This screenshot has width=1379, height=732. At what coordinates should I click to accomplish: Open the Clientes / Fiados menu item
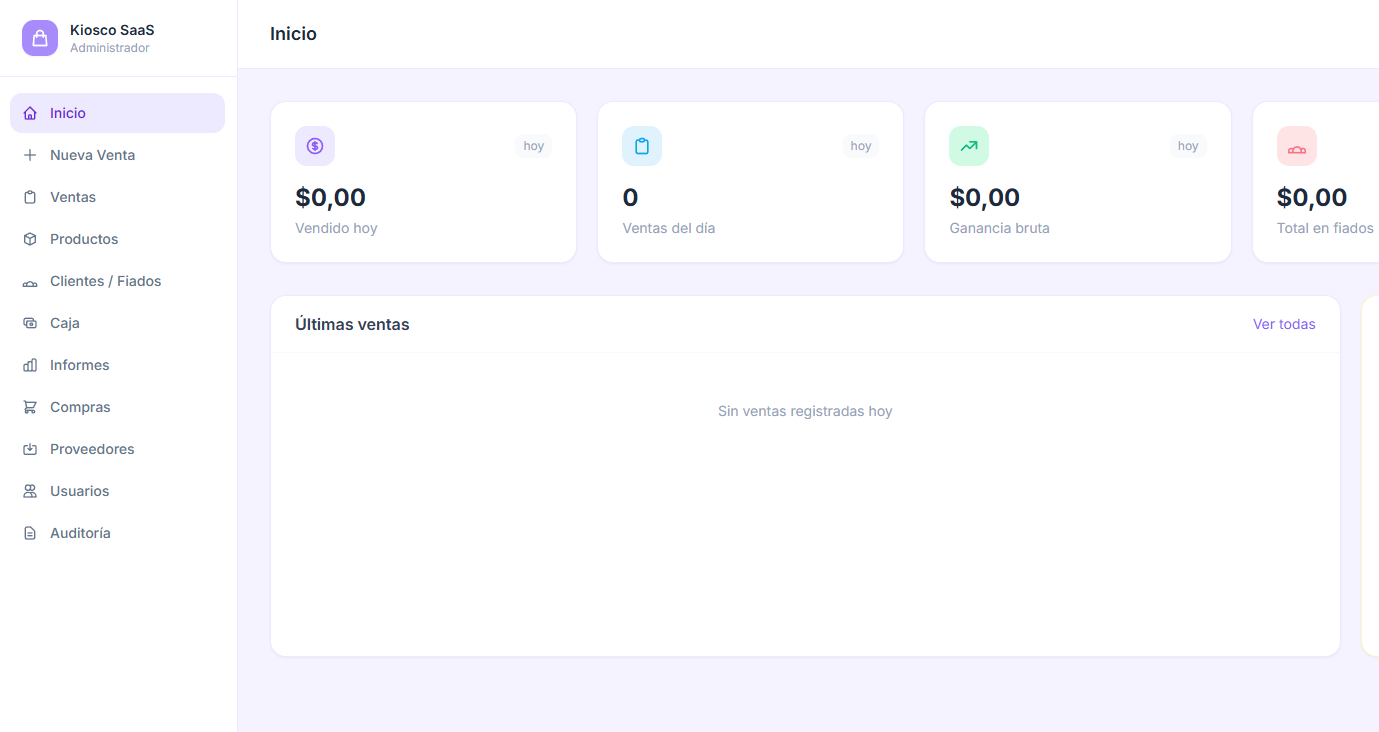click(x=105, y=281)
